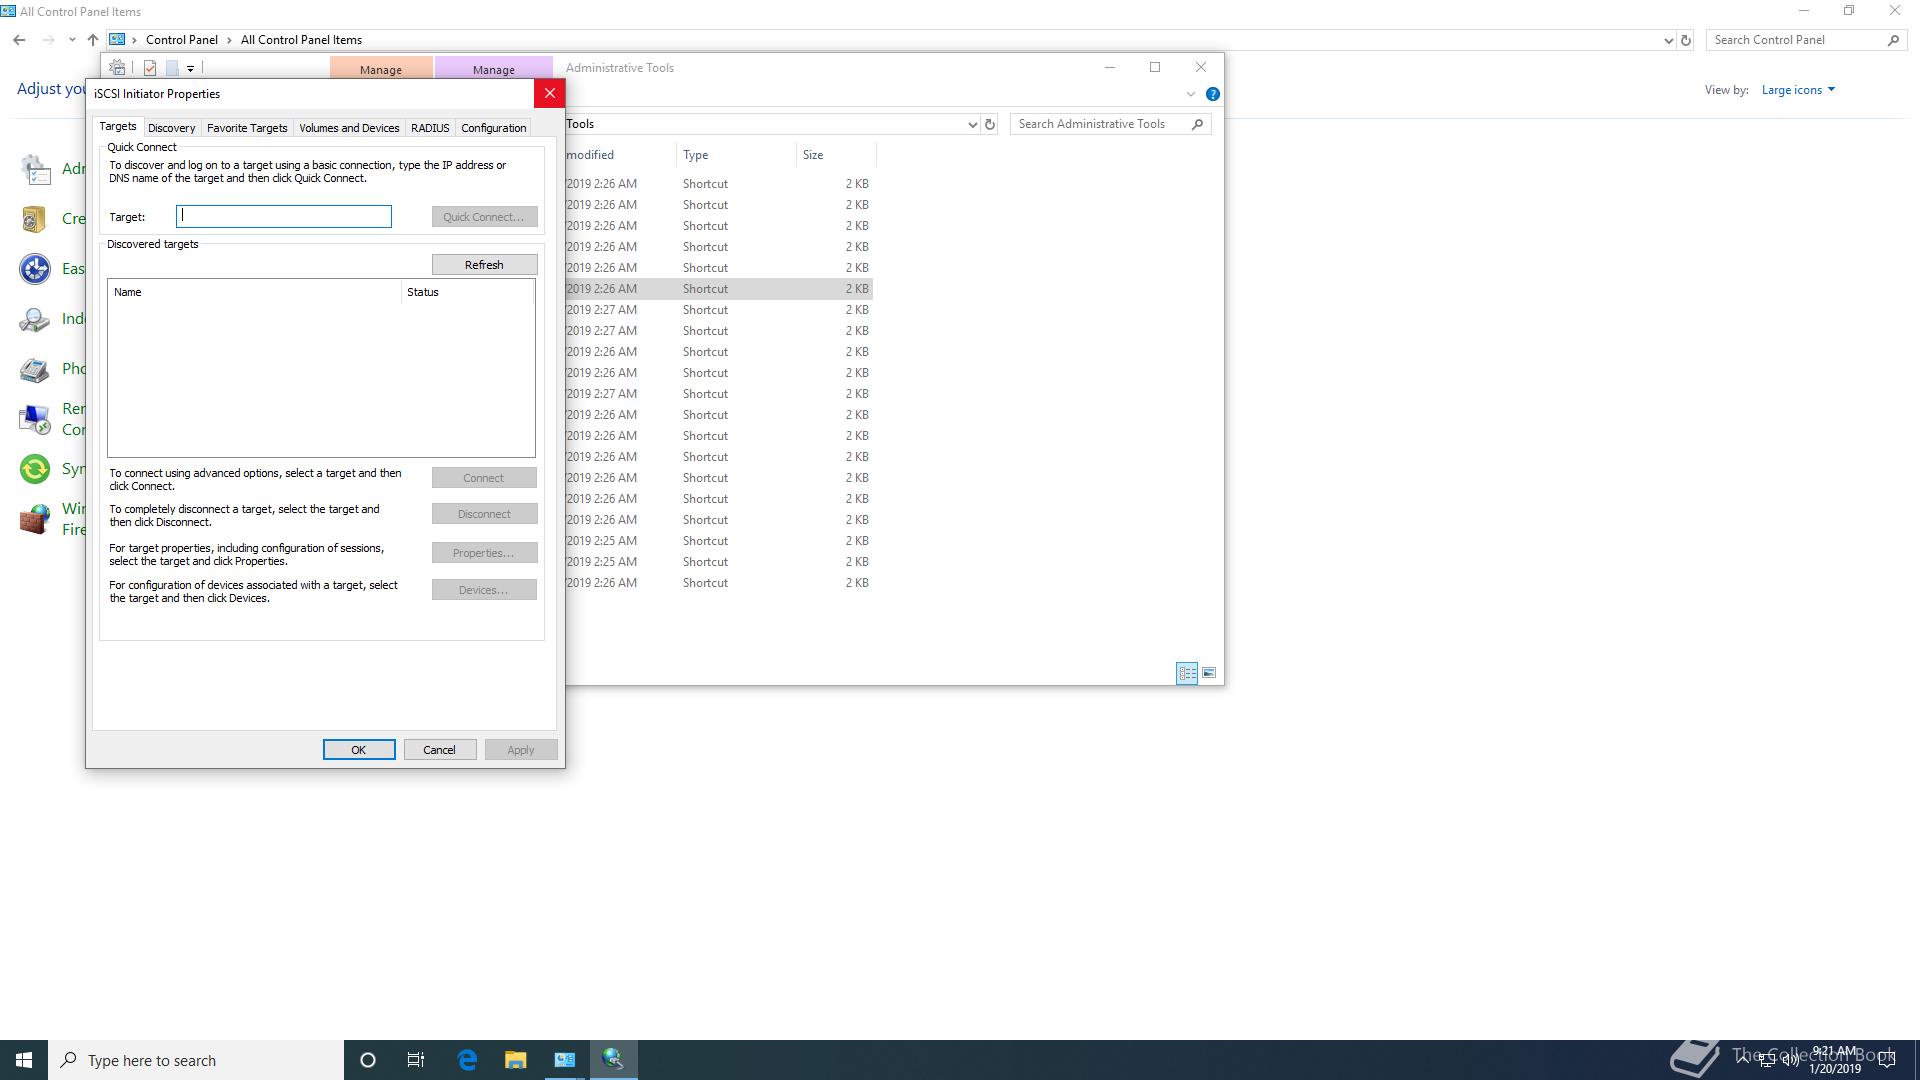Open Control Panel address bar dropdown
The width and height of the screenshot is (1920, 1080).
tap(1668, 40)
